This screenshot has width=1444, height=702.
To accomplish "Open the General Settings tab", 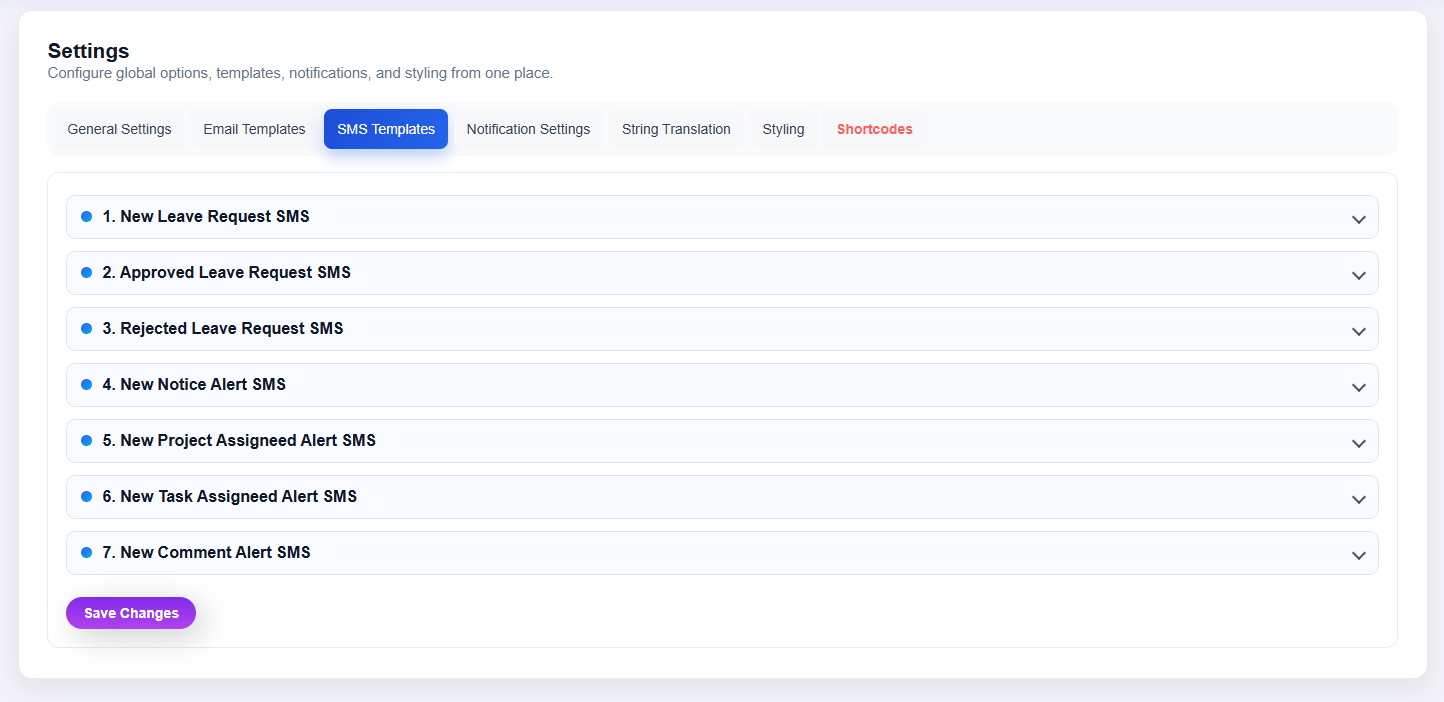I will [x=119, y=129].
